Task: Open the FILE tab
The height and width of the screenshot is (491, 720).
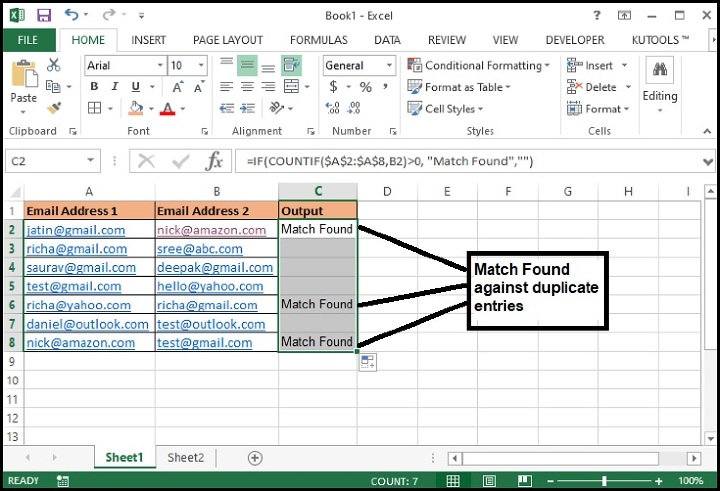Action: tap(28, 40)
